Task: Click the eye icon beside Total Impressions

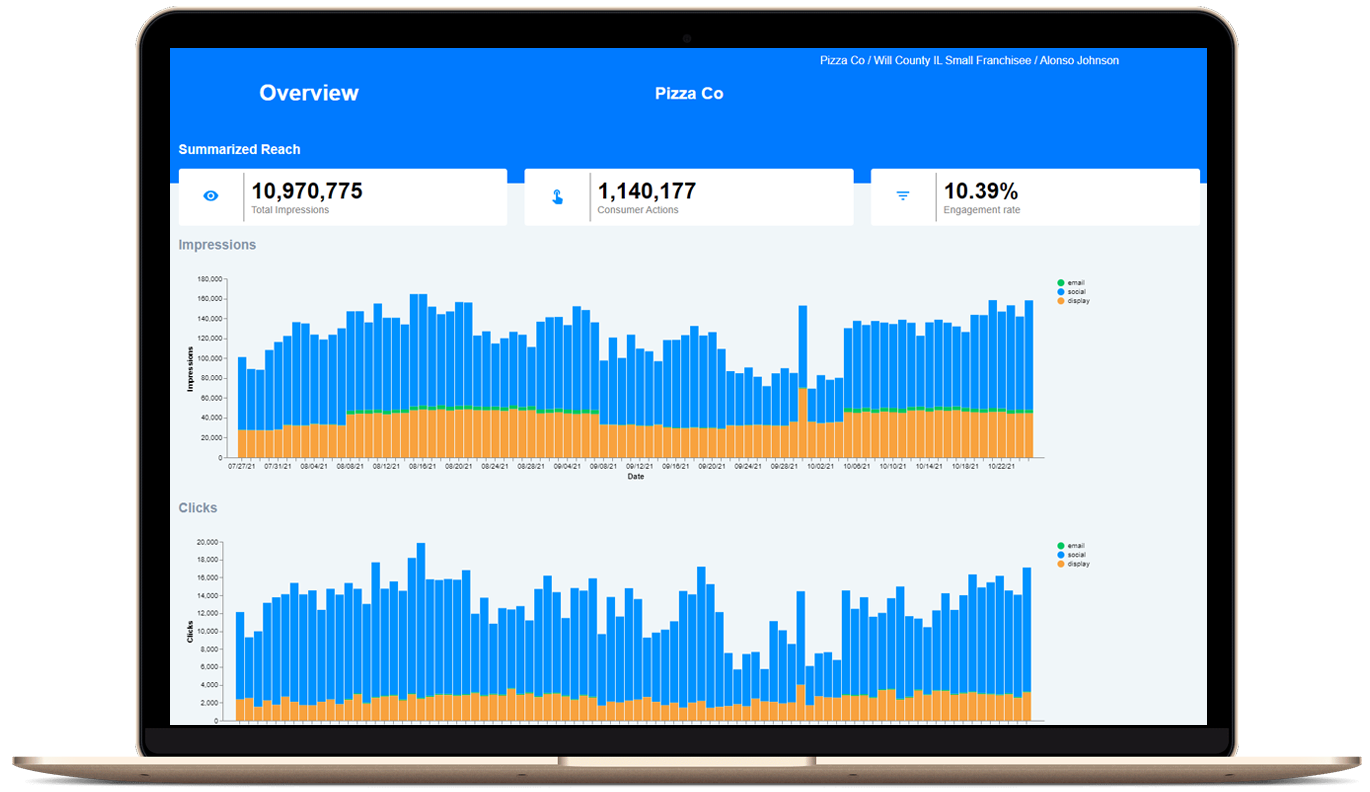Action: pyautogui.click(x=210, y=196)
